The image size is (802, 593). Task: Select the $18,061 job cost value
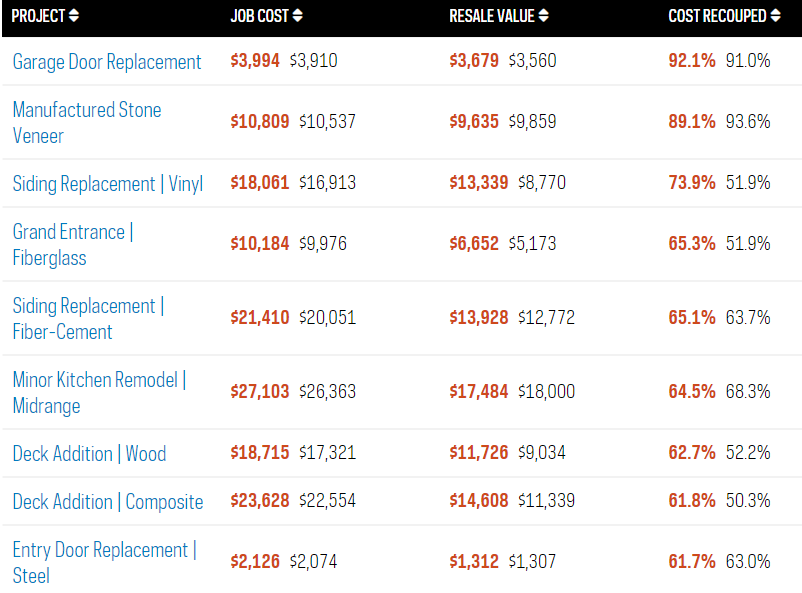coord(260,183)
